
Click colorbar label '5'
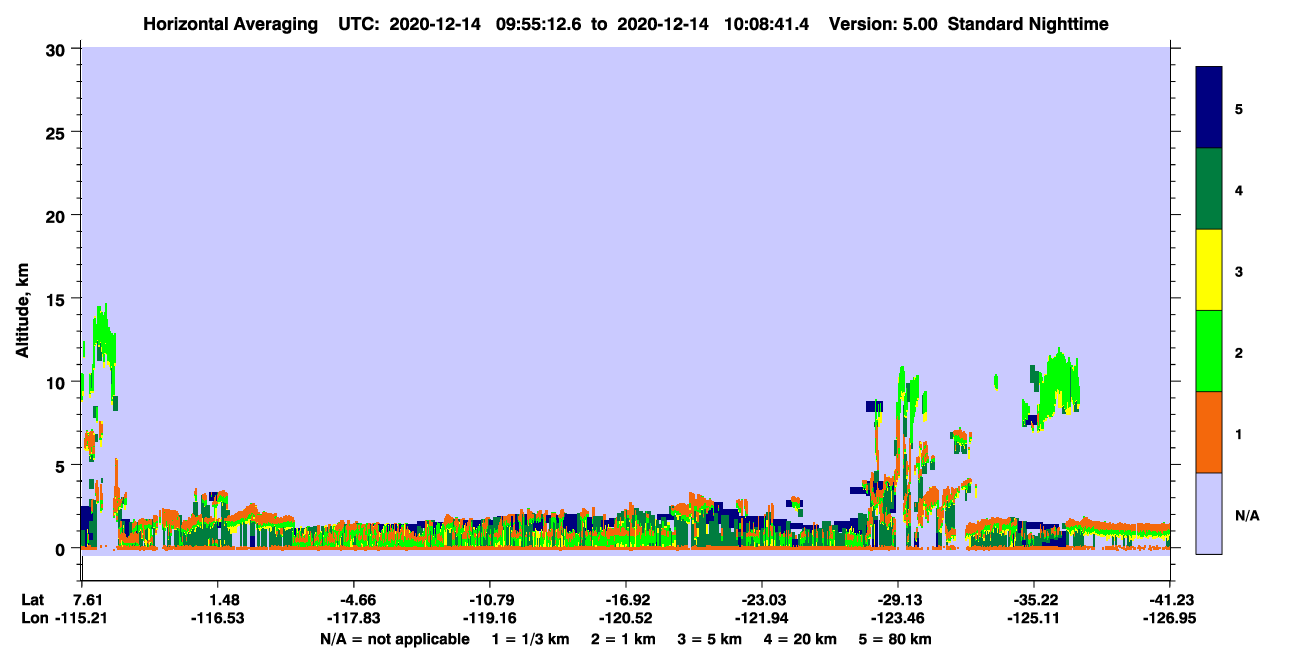point(1239,109)
